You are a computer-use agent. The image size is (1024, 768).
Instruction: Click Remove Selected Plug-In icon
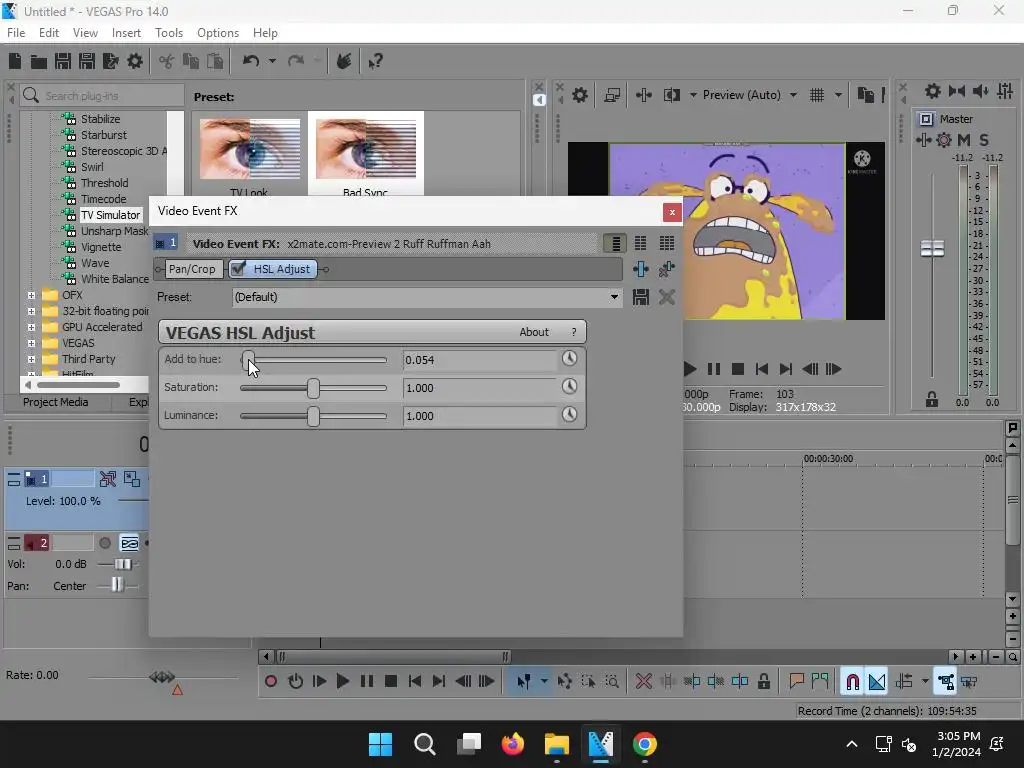(666, 269)
